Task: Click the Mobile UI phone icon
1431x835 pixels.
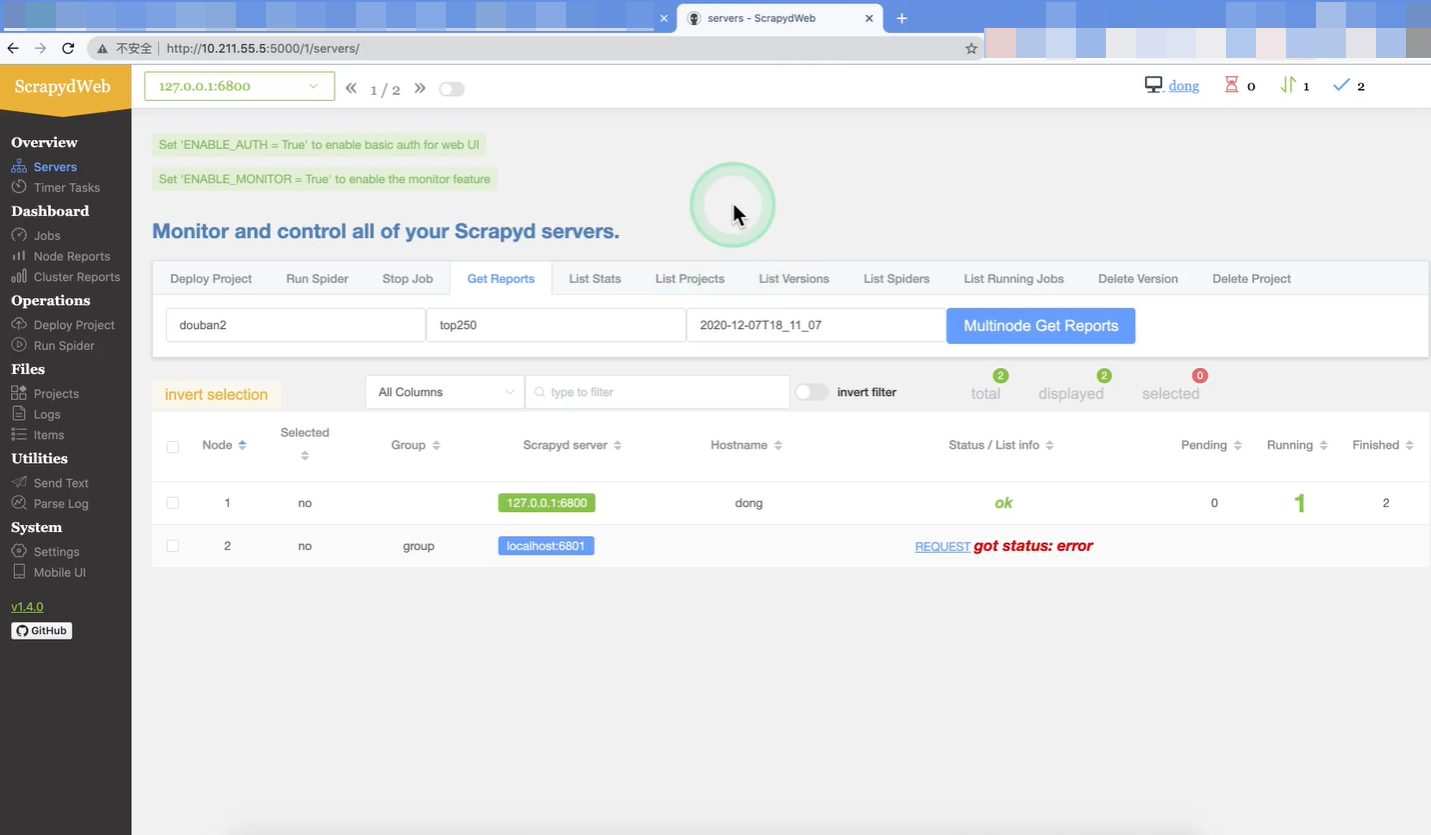Action: 19,572
